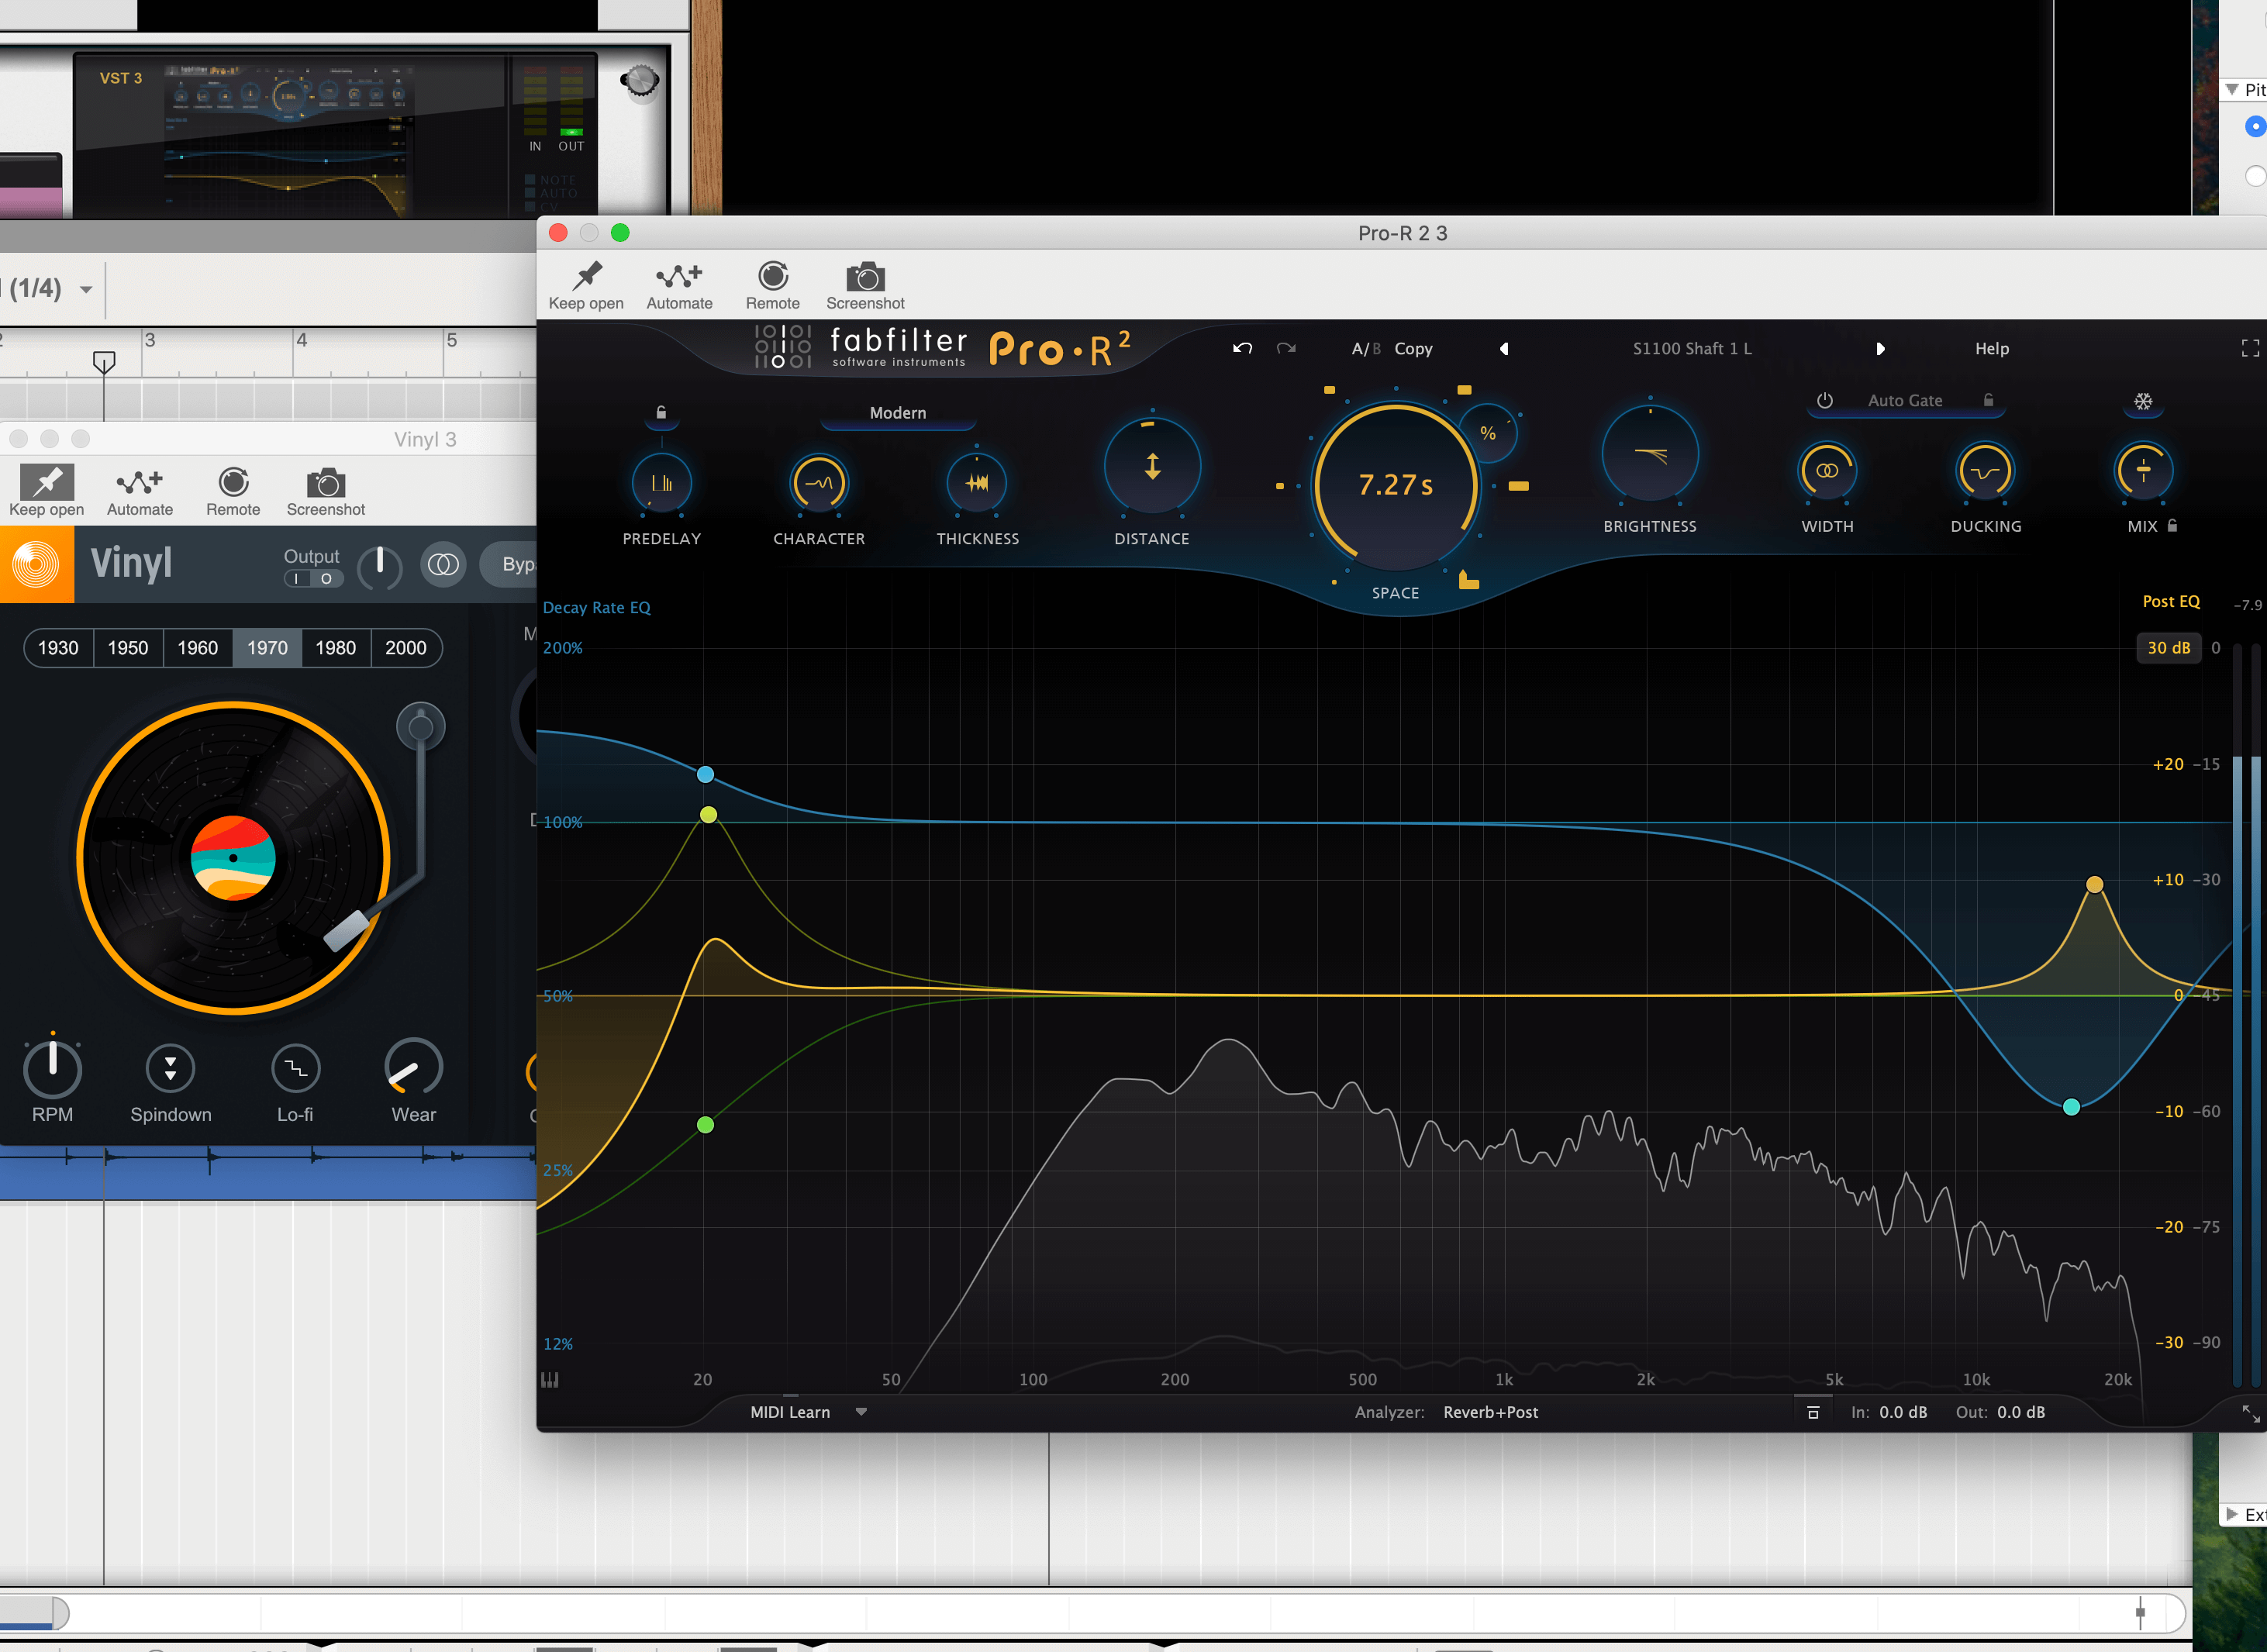Click the next preset arrow after S1100 Shaft
This screenshot has height=1652, width=2267.
1880,349
